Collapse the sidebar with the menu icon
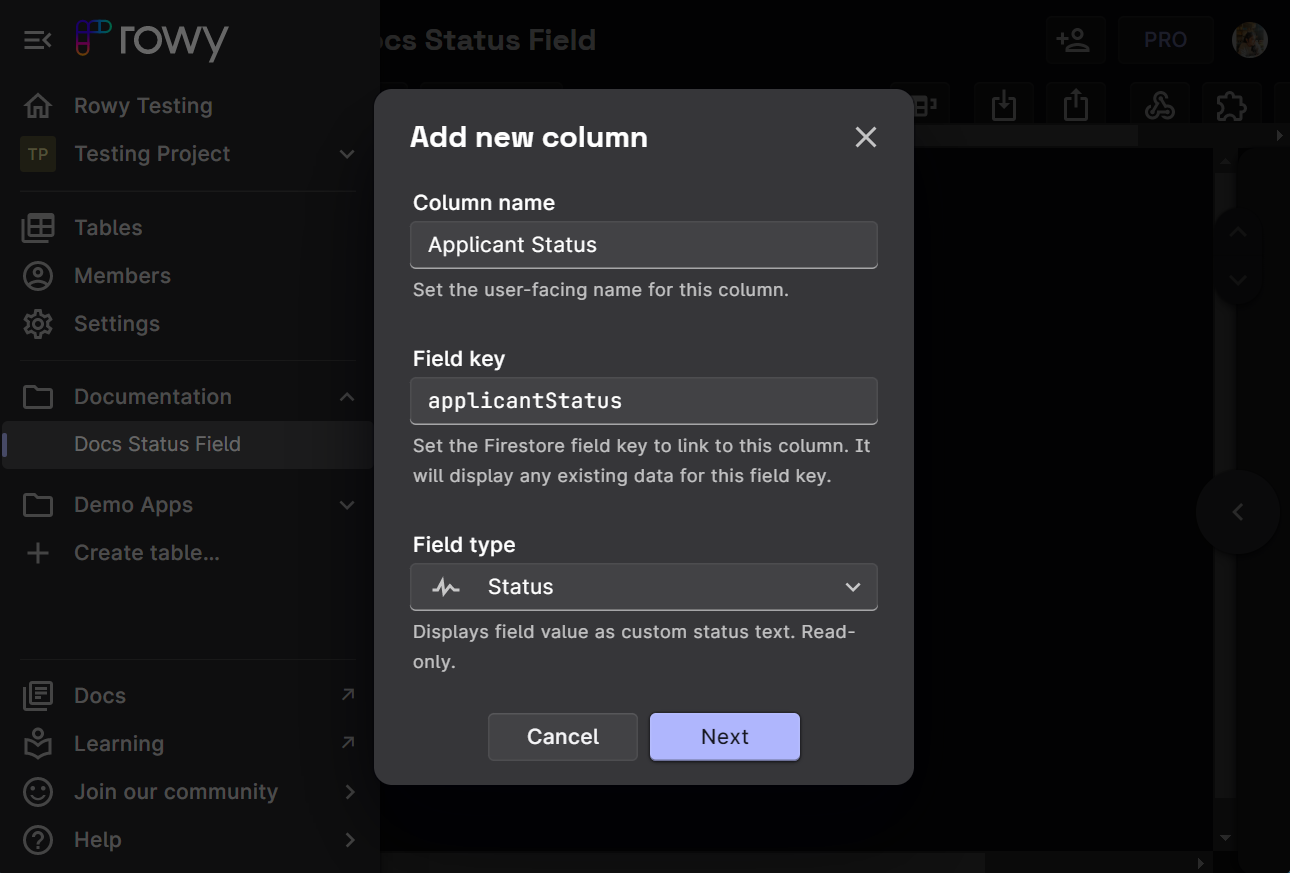The image size is (1290, 873). (37, 40)
